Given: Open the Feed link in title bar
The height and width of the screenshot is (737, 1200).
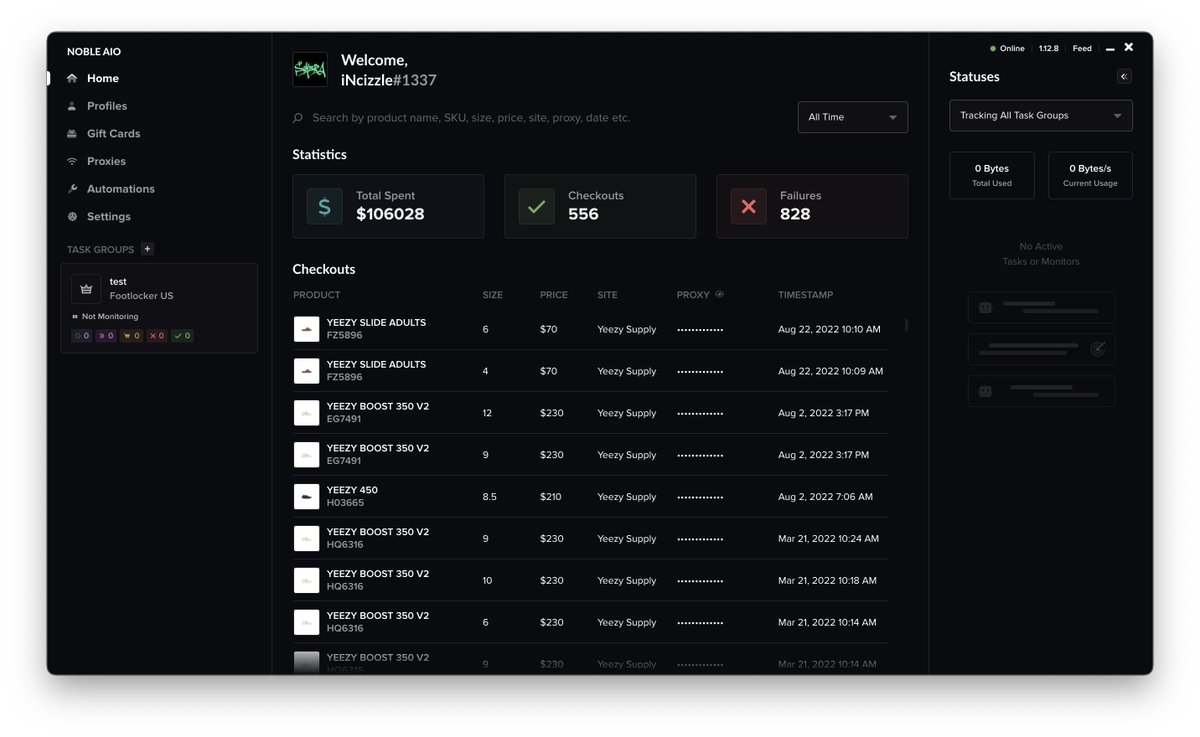Looking at the screenshot, I should tap(1082, 48).
